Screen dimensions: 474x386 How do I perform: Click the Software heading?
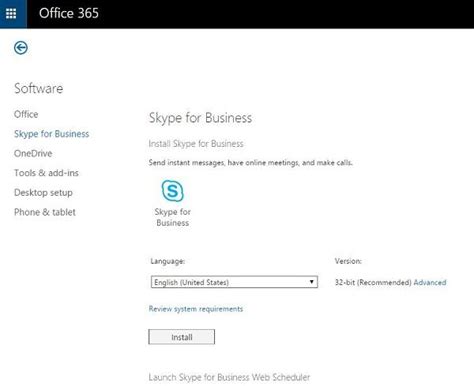(x=39, y=88)
